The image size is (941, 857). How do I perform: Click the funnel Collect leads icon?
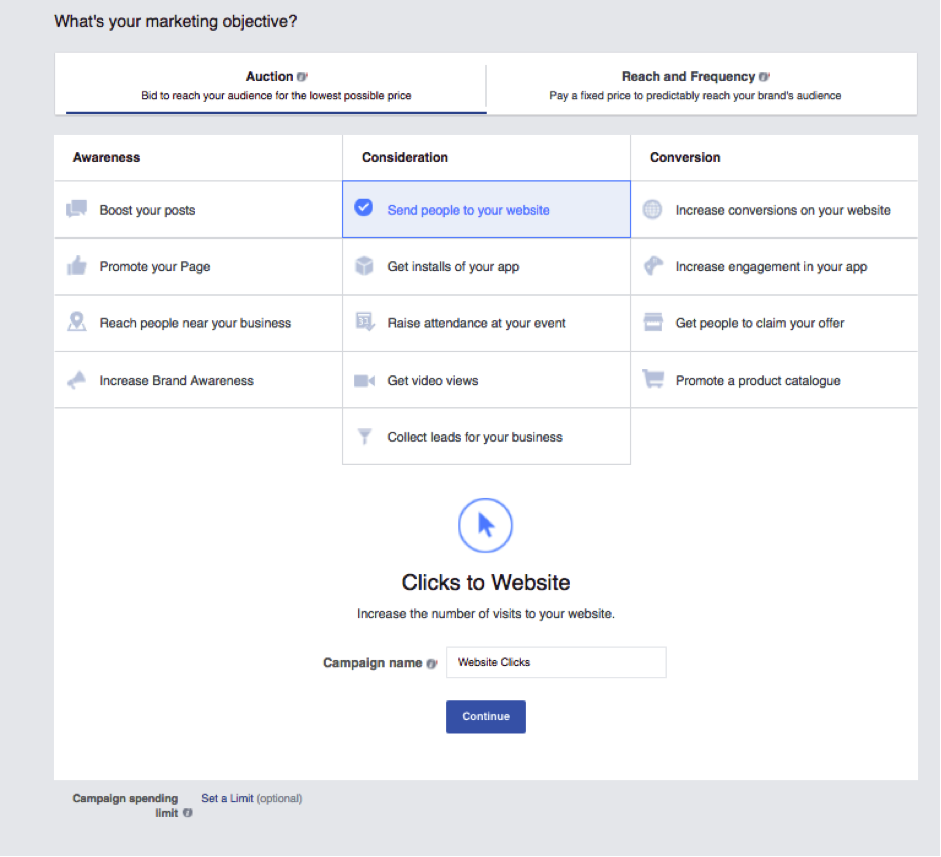point(364,437)
